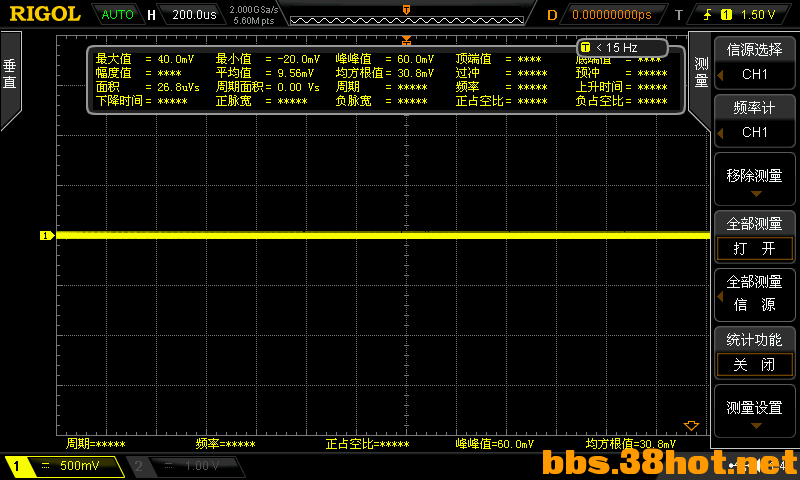Click the < 15 Hz frequency counter readout
The height and width of the screenshot is (480, 800).
pos(622,47)
